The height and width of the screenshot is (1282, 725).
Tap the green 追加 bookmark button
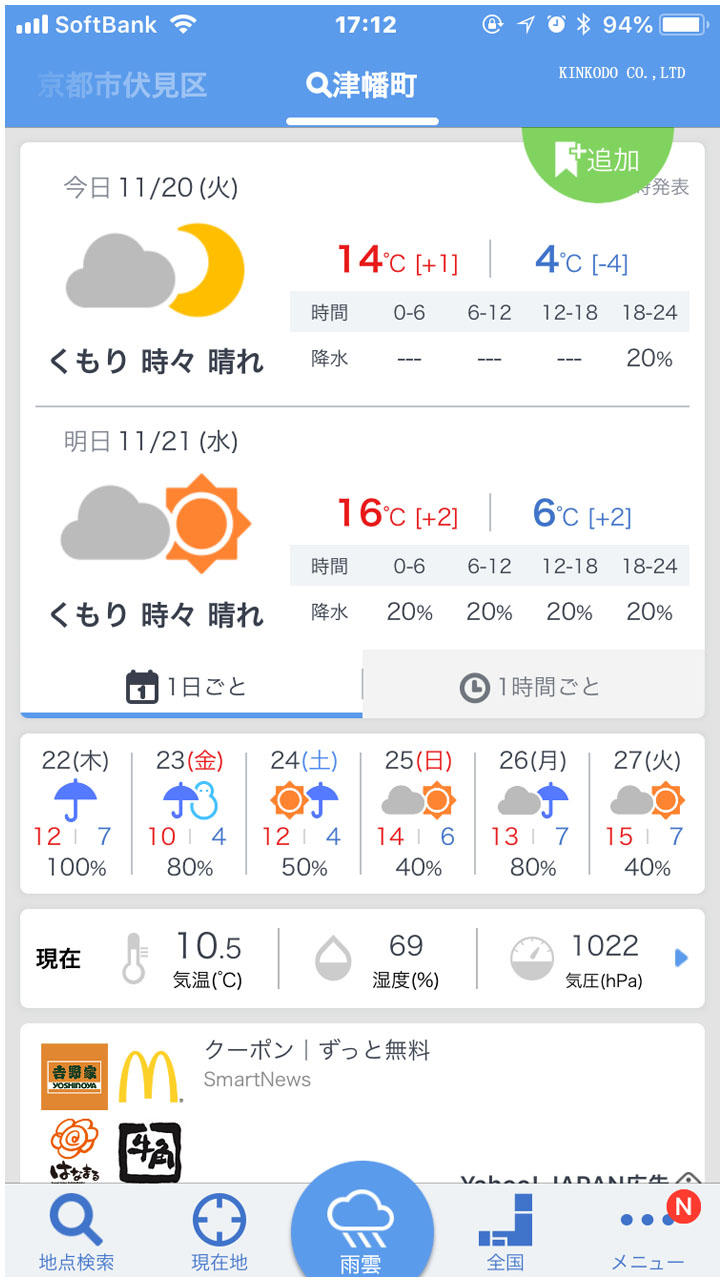click(598, 160)
